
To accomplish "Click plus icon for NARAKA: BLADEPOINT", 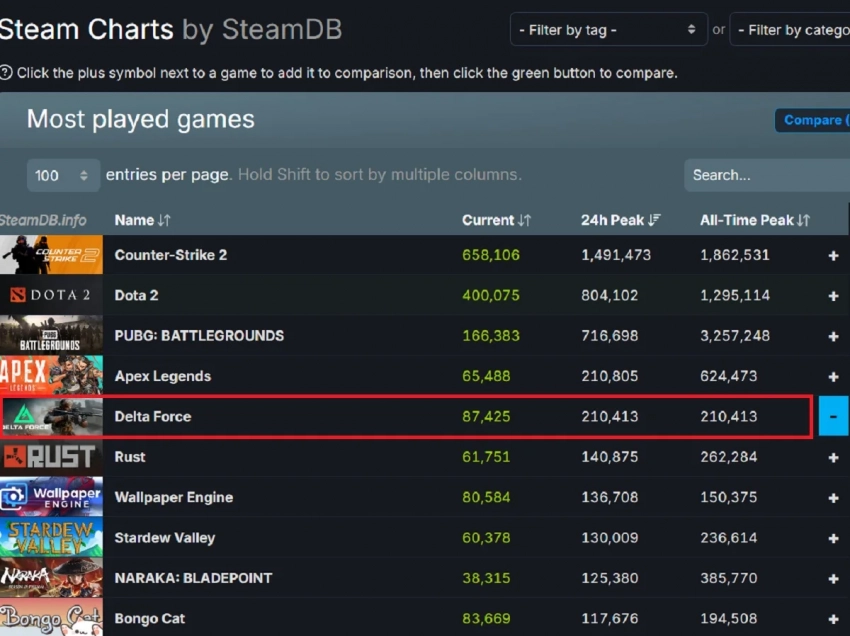I will [x=833, y=579].
